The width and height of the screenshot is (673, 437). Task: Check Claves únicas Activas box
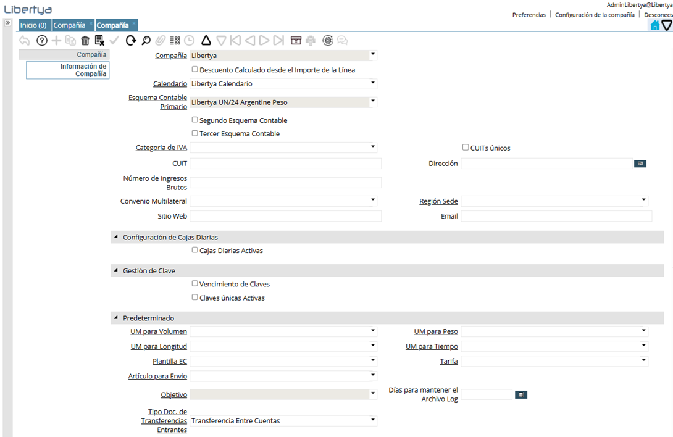[x=195, y=297]
